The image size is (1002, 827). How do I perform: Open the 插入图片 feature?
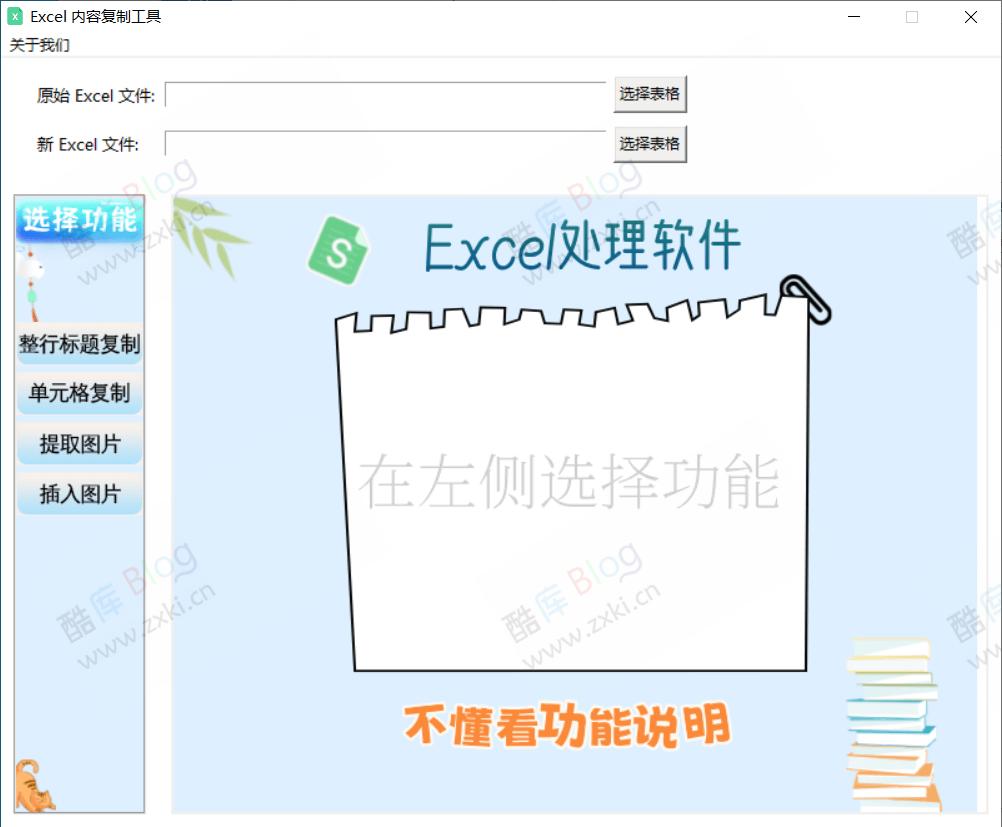(x=78, y=493)
